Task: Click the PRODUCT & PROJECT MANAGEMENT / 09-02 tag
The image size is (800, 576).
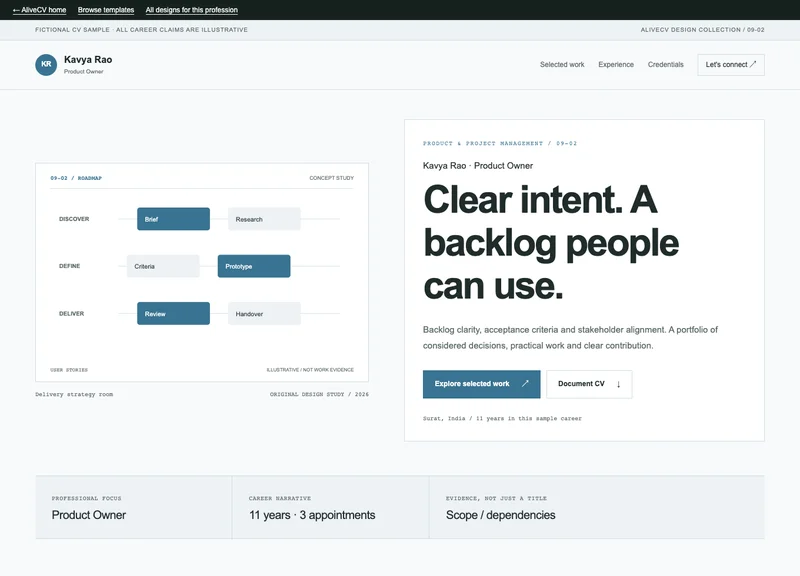Action: 499,143
